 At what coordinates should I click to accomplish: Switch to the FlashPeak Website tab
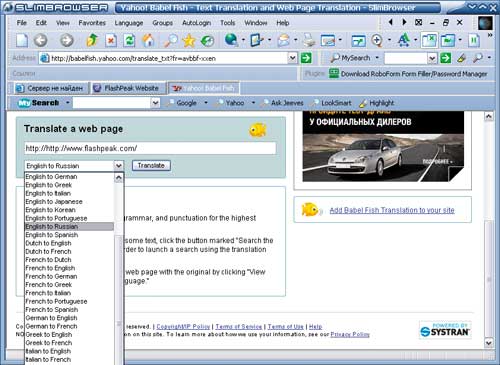pos(129,88)
